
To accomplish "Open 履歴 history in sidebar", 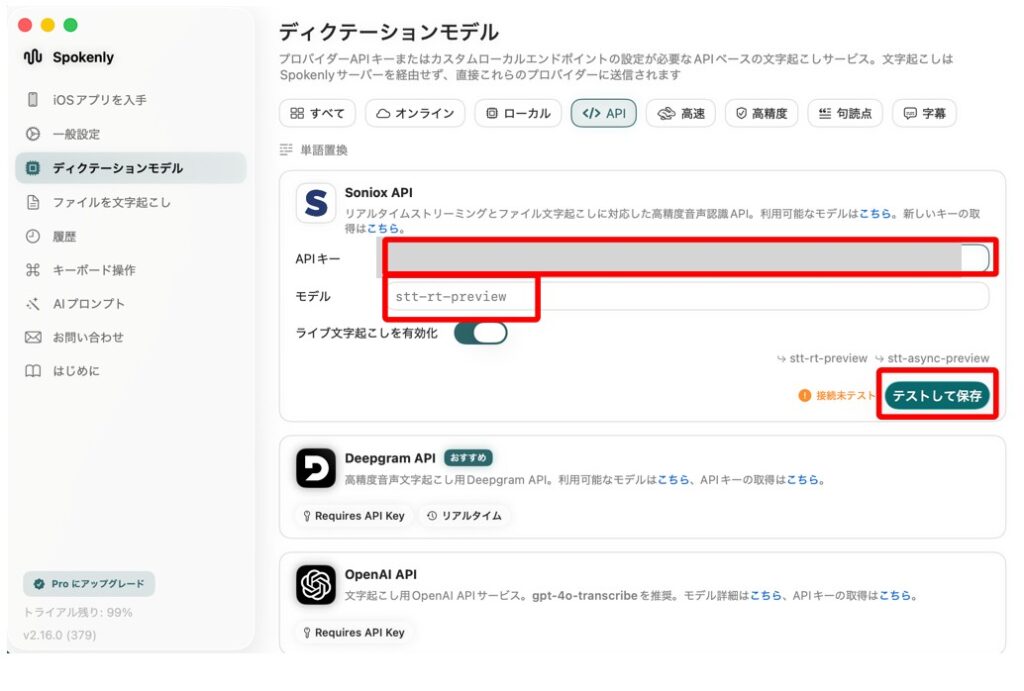I will (64, 237).
